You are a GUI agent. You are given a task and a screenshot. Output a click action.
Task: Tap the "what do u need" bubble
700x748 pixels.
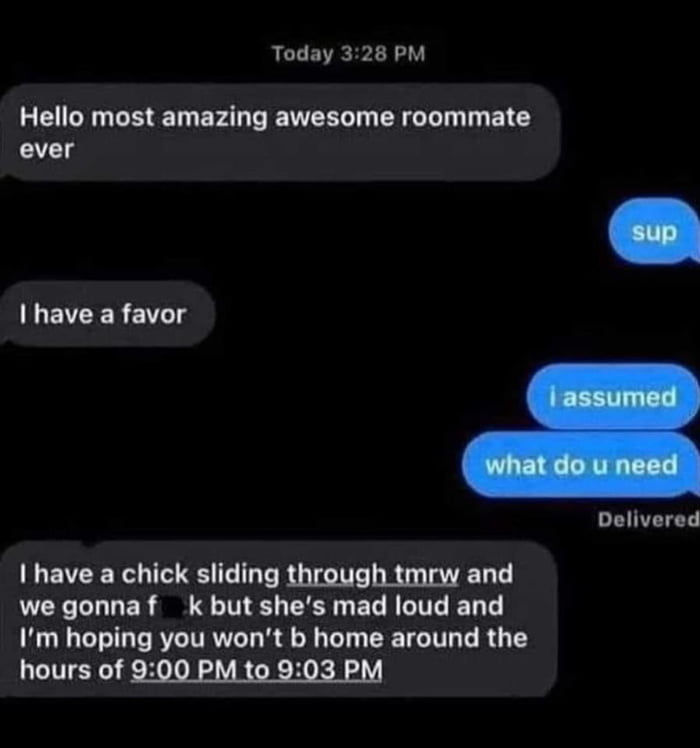(x=581, y=464)
